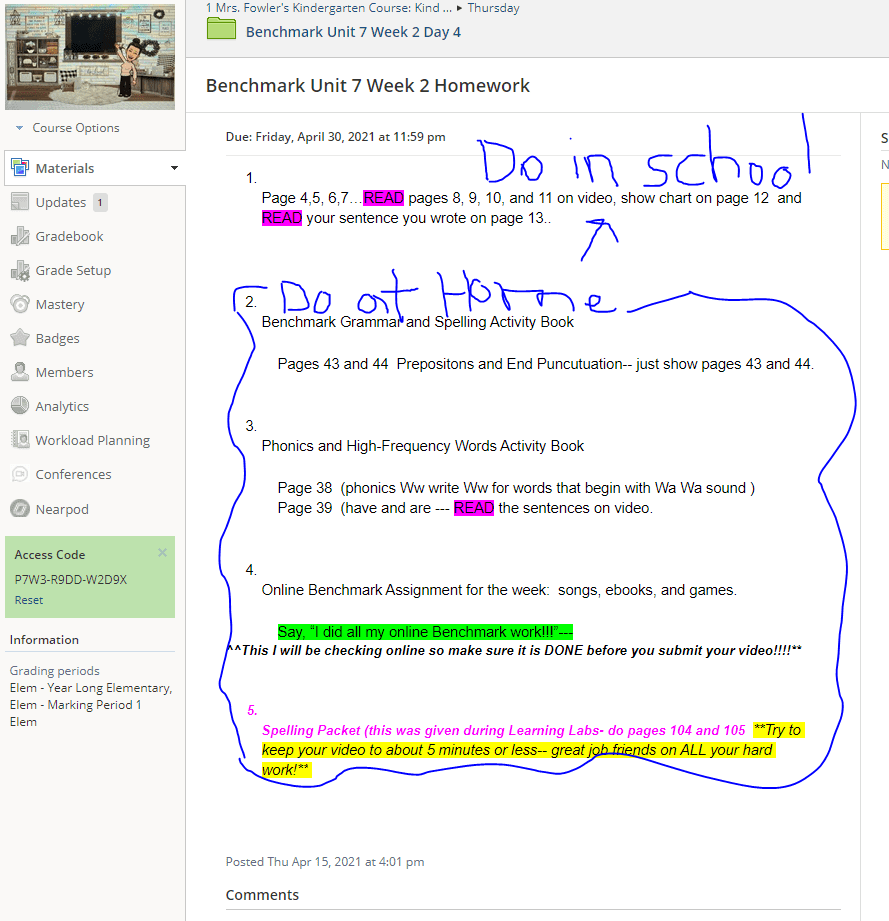Click the Posted Thu Apr 15, 2021 timestamp
The image size is (889, 921).
pyautogui.click(x=325, y=862)
